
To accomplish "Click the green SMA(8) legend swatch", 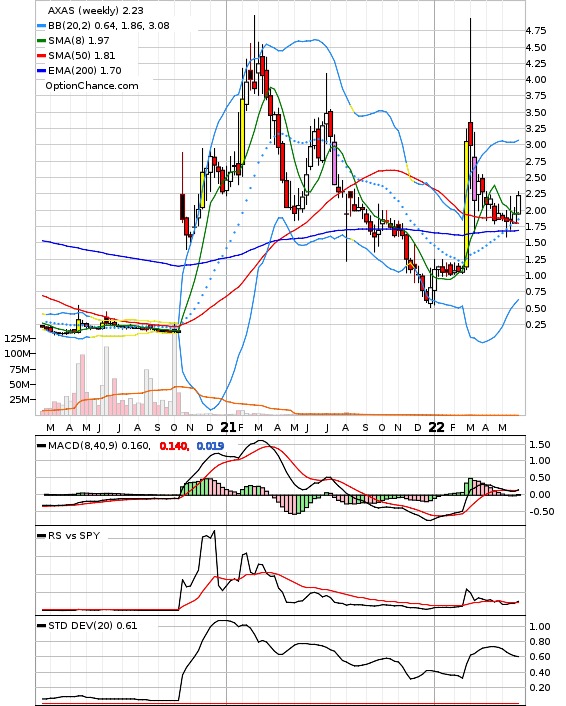I will (41, 41).
